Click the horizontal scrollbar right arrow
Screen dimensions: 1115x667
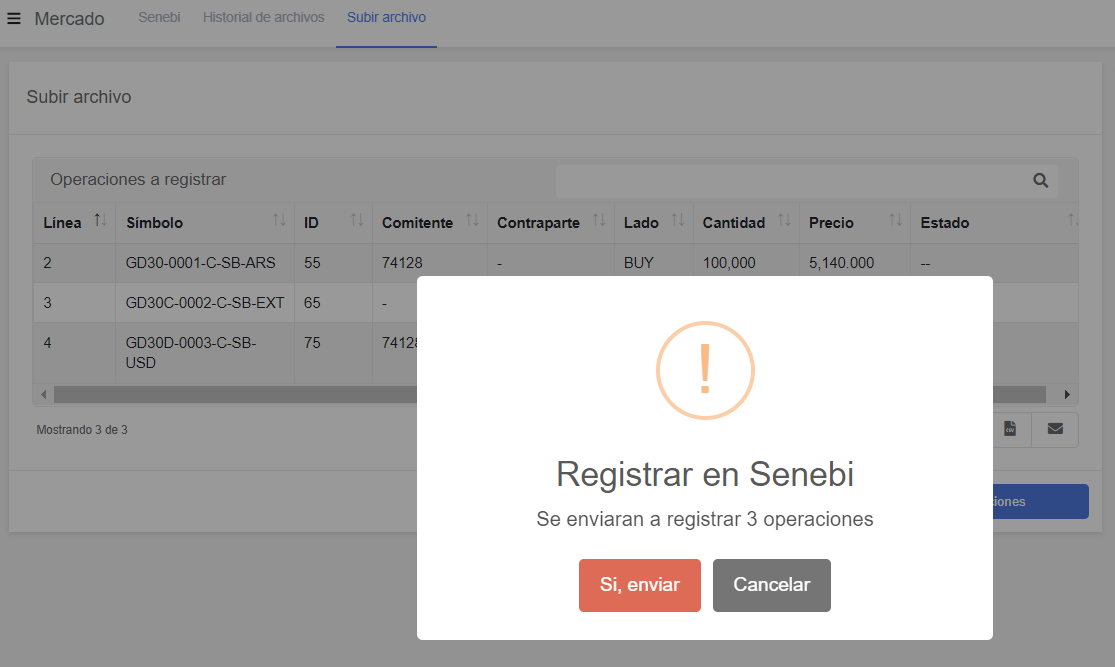tap(1067, 395)
